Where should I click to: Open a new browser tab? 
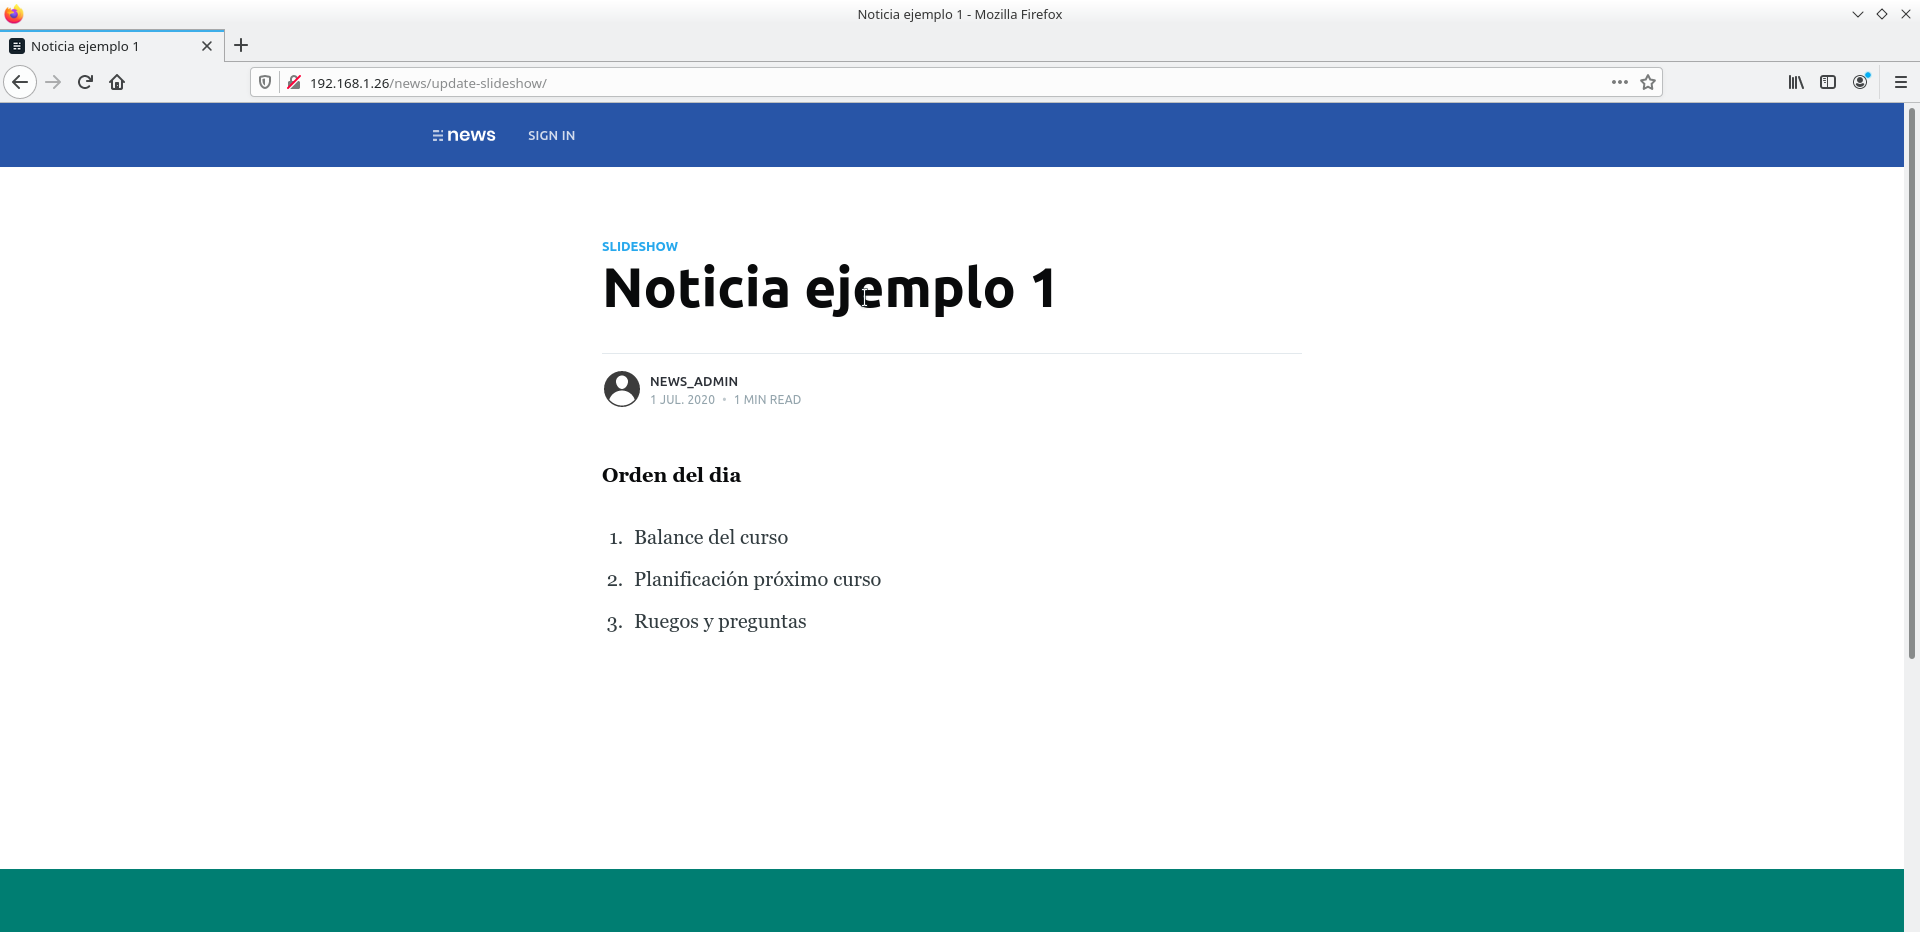click(241, 45)
